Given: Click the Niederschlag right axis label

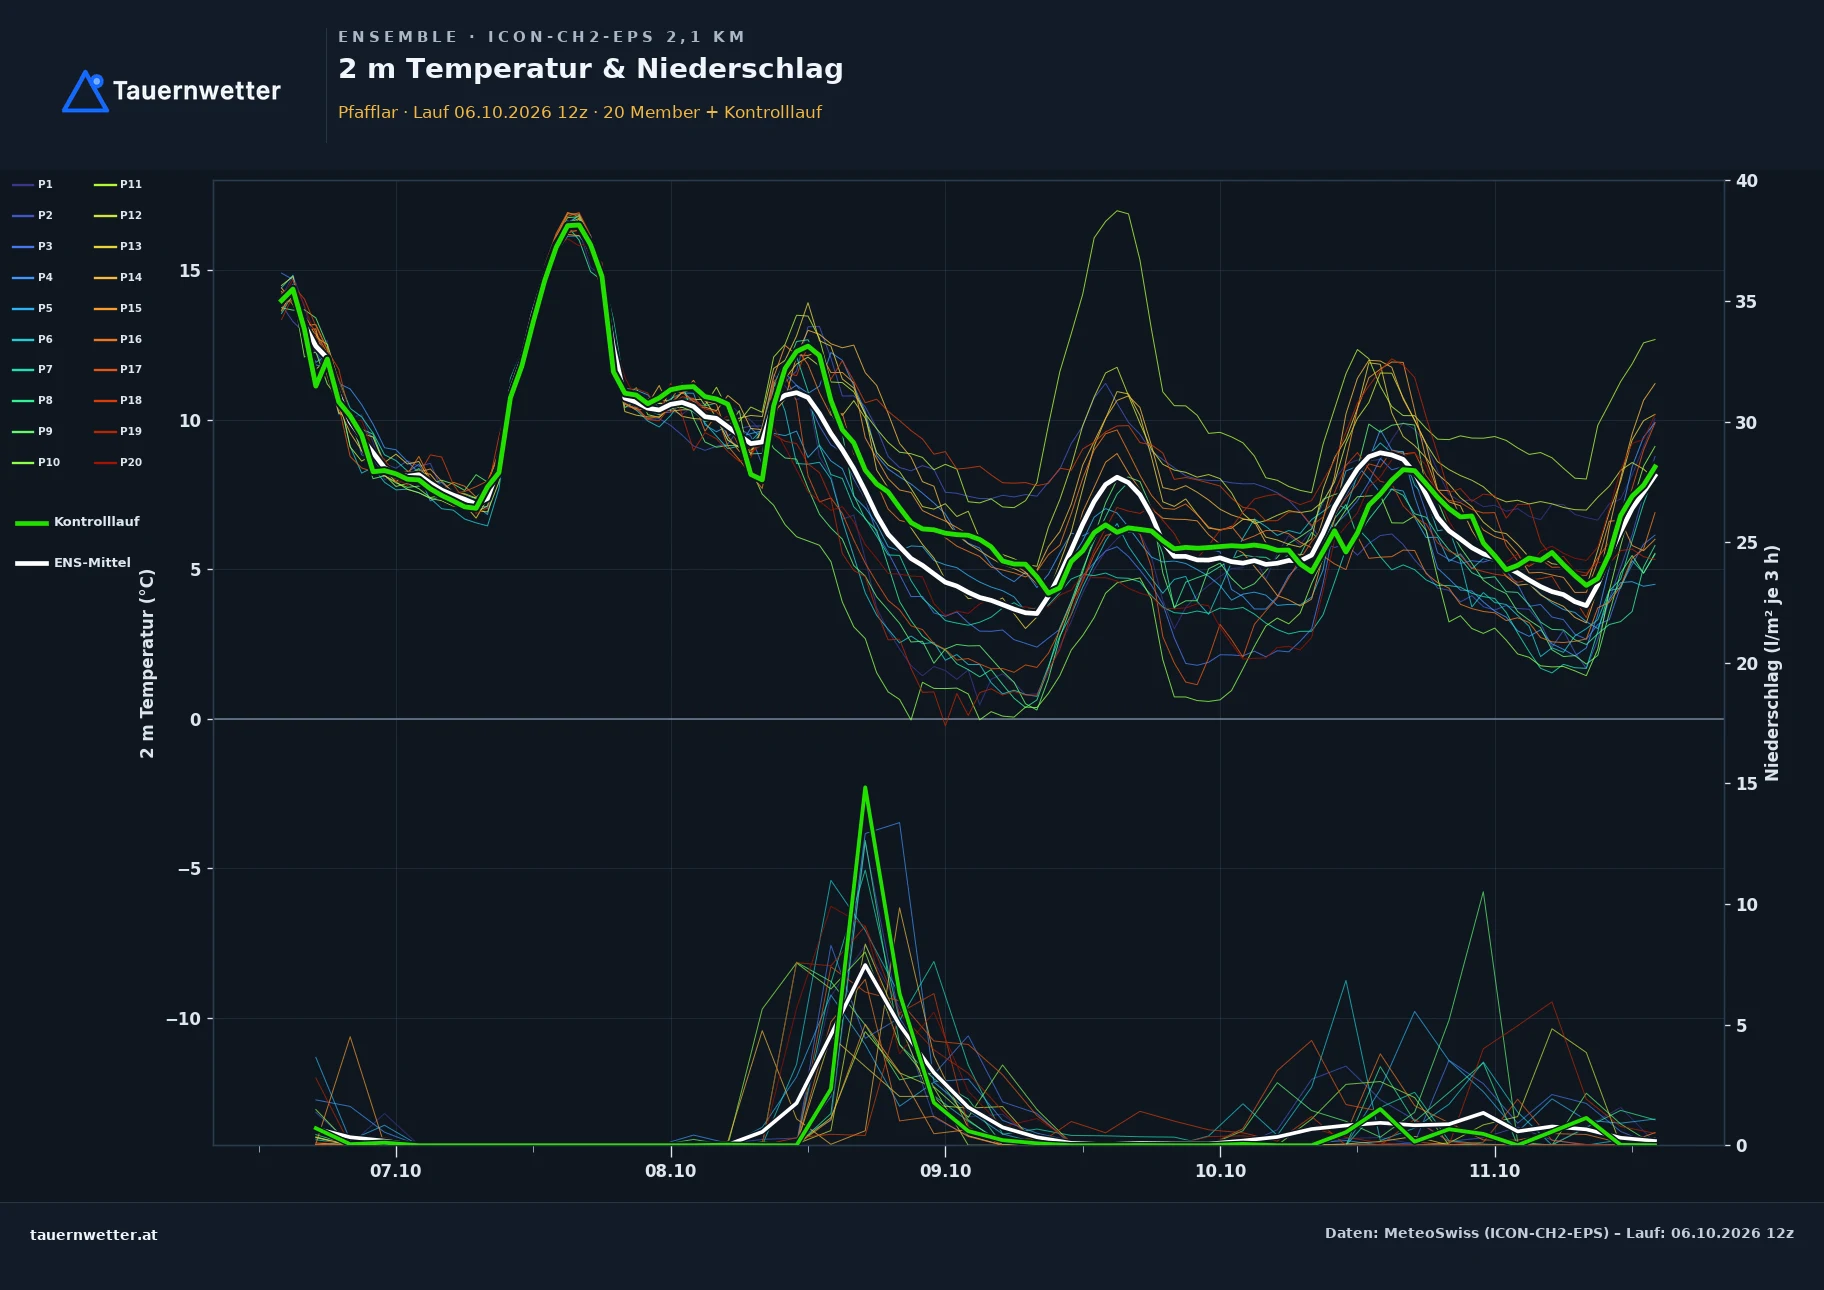Looking at the screenshot, I should [1772, 663].
